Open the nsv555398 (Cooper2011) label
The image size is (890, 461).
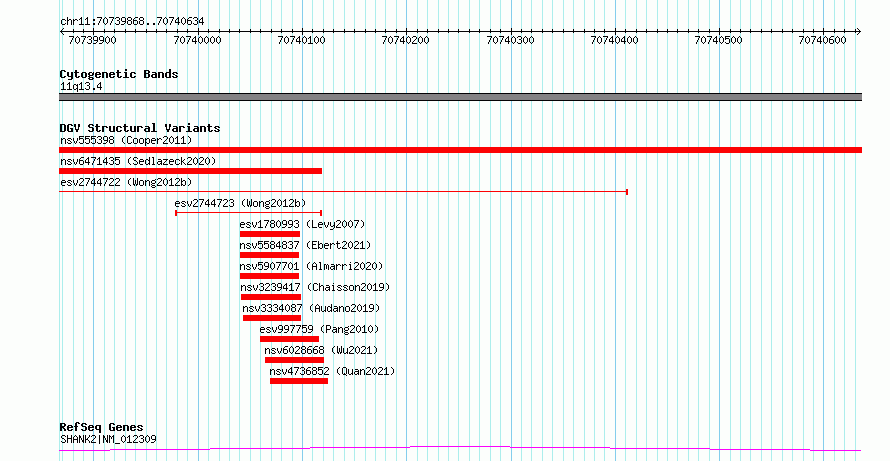pos(126,140)
